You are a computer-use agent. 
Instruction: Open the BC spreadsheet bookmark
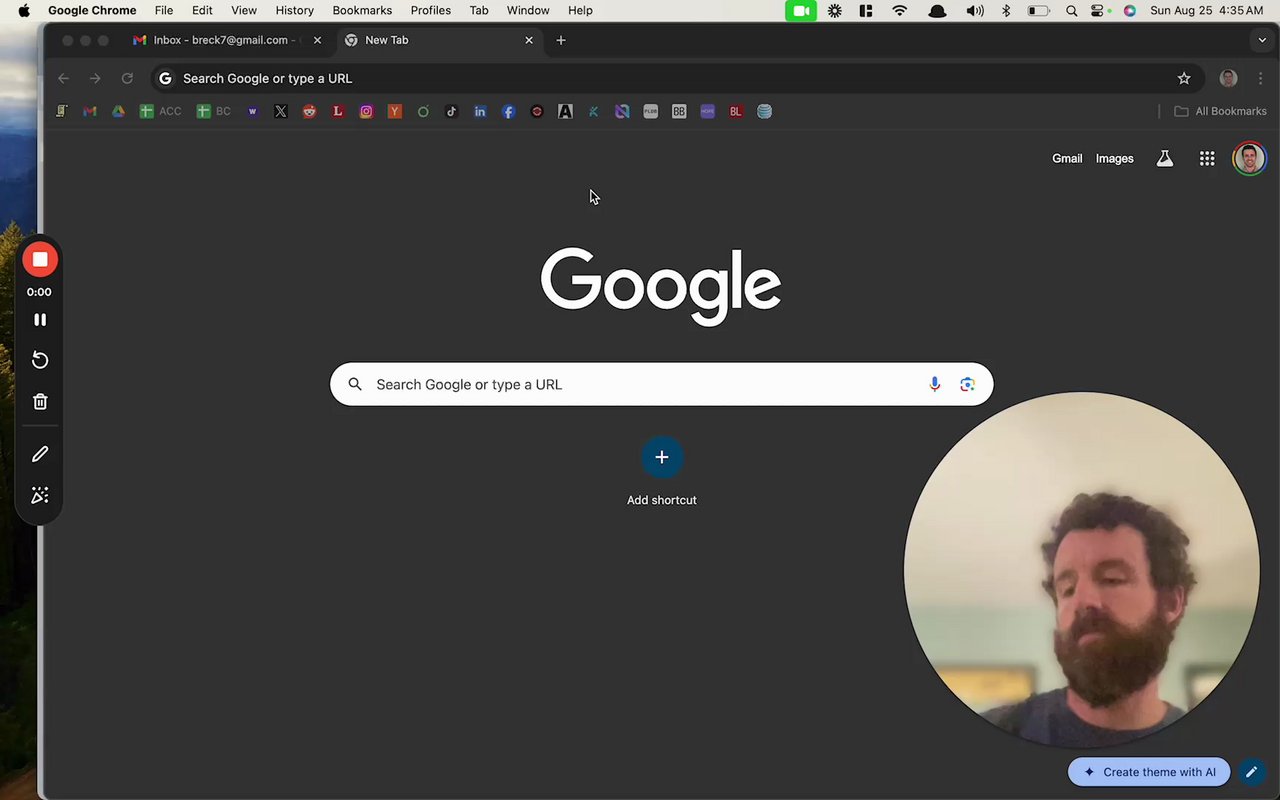tap(214, 111)
